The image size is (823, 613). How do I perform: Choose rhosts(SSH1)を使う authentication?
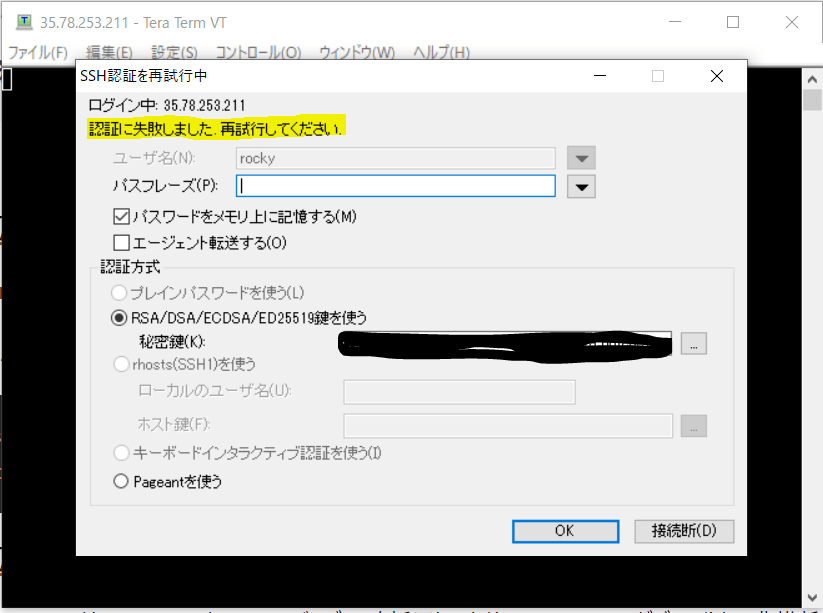[118, 364]
